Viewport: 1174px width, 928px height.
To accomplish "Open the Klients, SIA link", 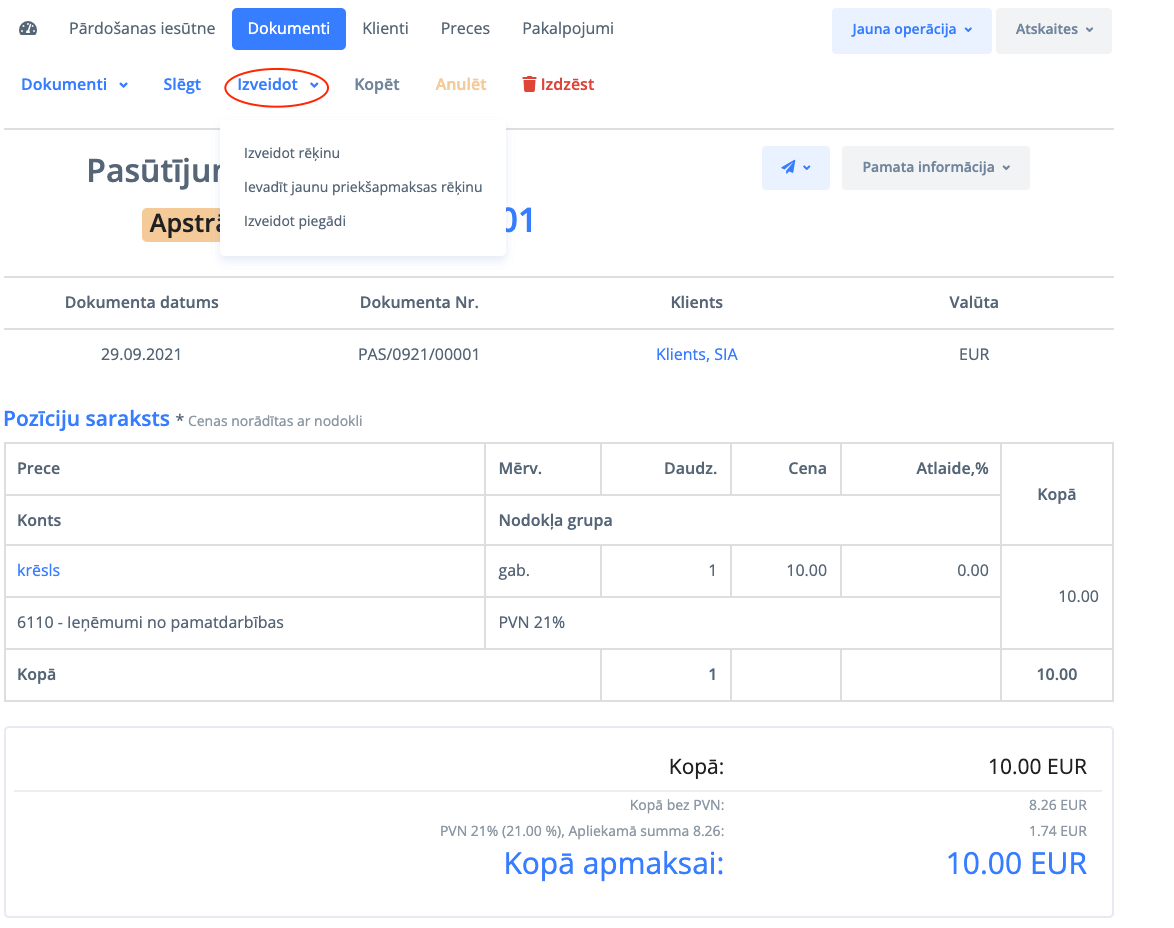I will tap(696, 354).
